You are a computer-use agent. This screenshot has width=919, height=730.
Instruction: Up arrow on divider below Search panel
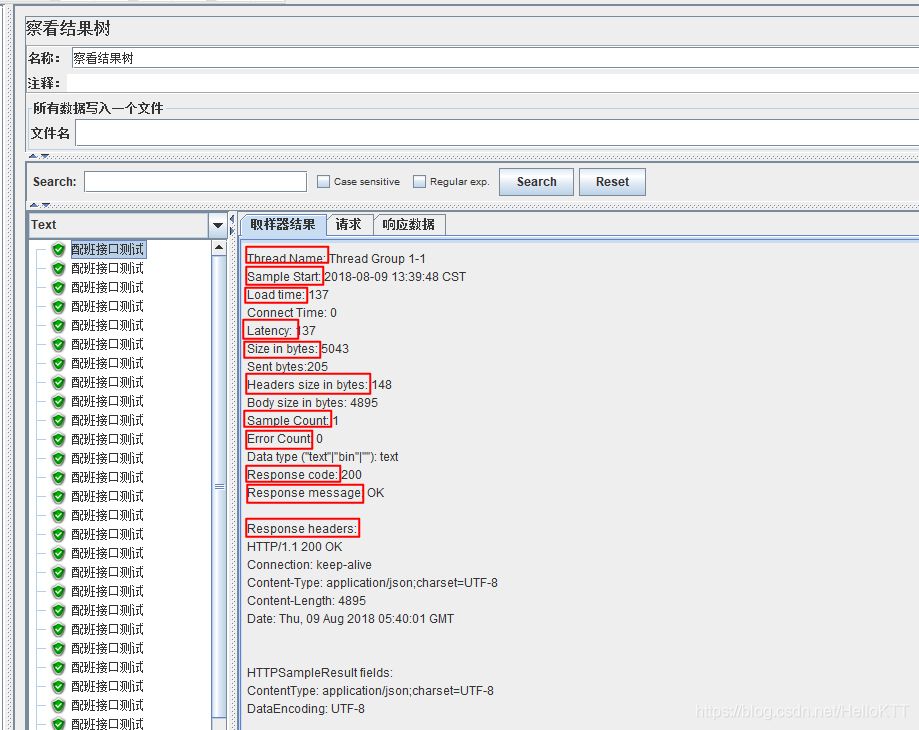click(33, 205)
